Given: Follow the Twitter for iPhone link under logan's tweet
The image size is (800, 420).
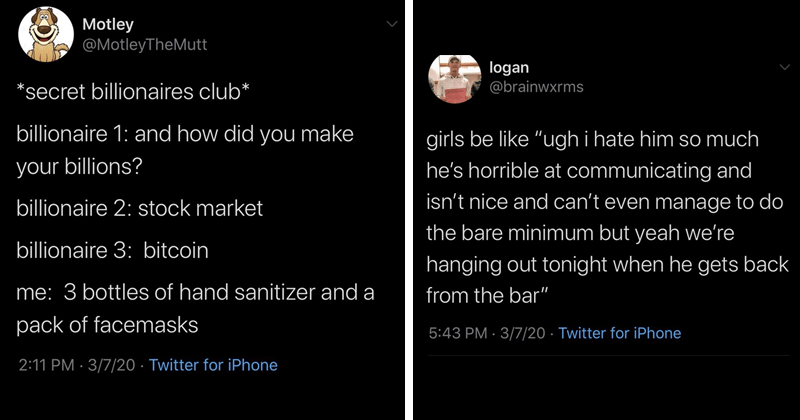Looking at the screenshot, I should coord(620,333).
